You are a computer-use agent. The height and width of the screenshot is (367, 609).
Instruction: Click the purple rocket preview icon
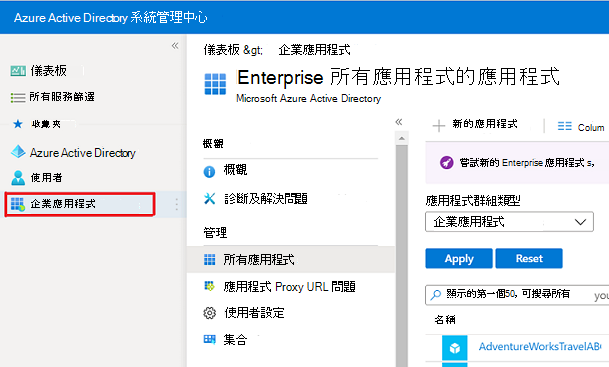446,162
